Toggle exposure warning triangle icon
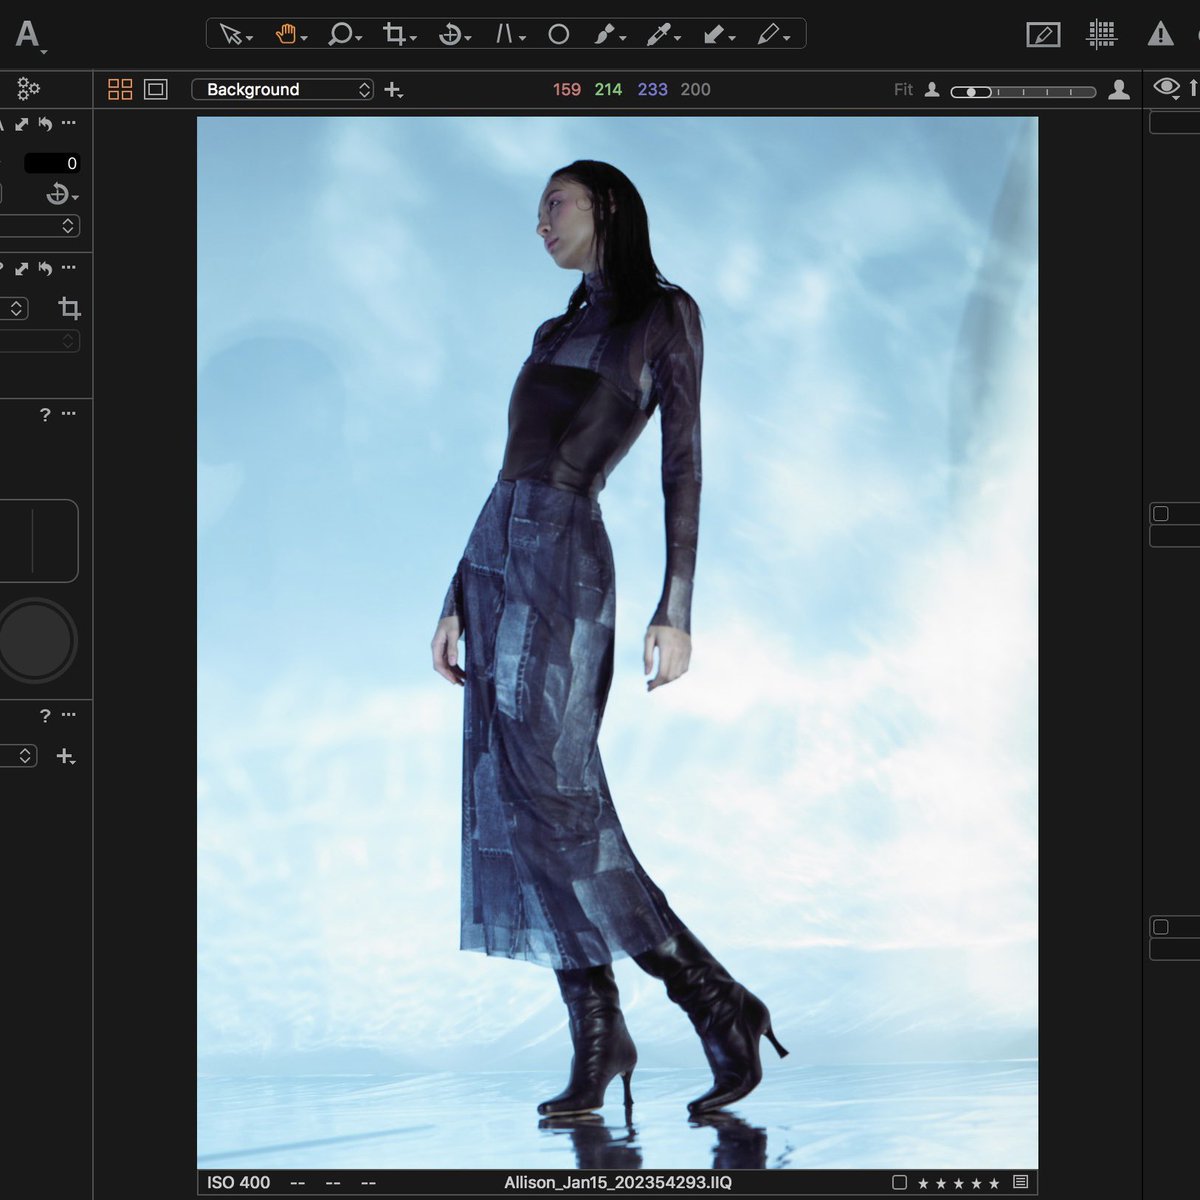Screen dimensions: 1200x1200 click(1160, 34)
